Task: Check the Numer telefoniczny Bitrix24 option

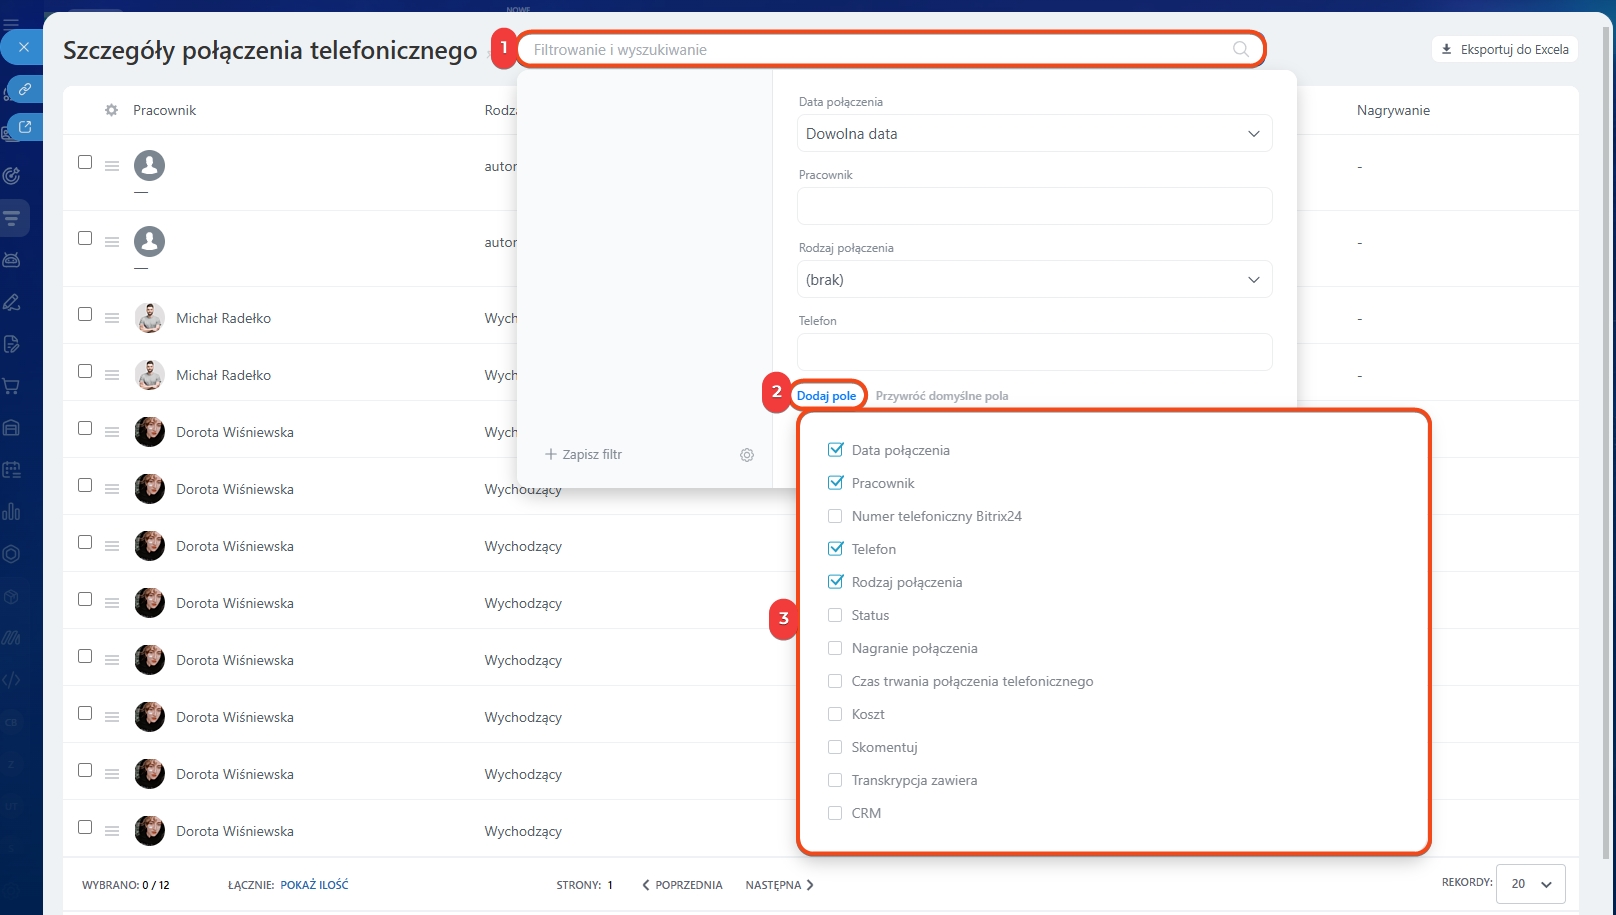Action: [x=835, y=516]
